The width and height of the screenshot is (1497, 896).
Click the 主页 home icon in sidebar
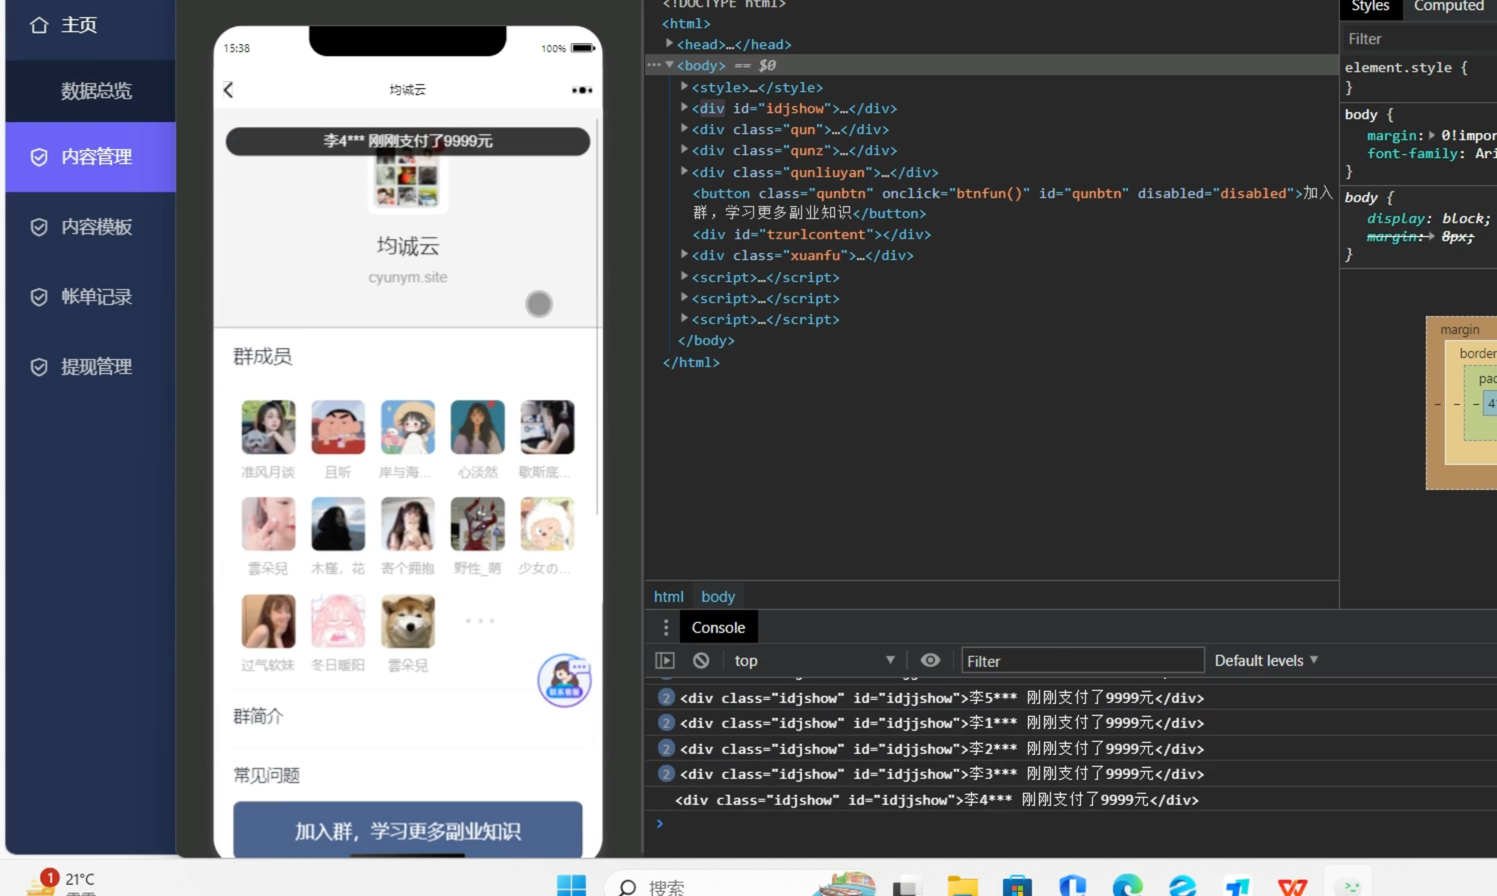click(39, 25)
